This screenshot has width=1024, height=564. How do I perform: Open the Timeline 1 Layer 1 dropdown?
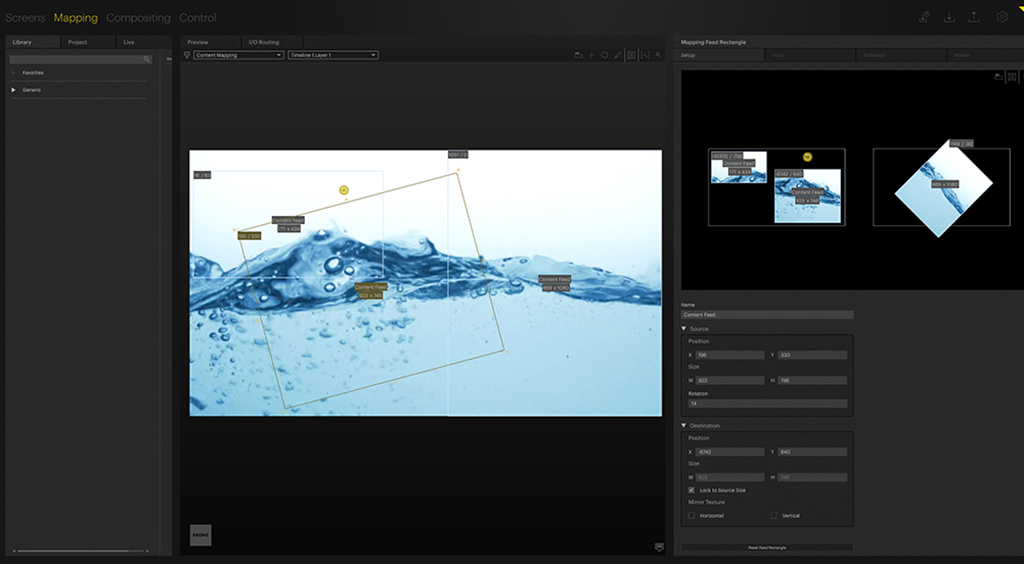(x=333, y=55)
